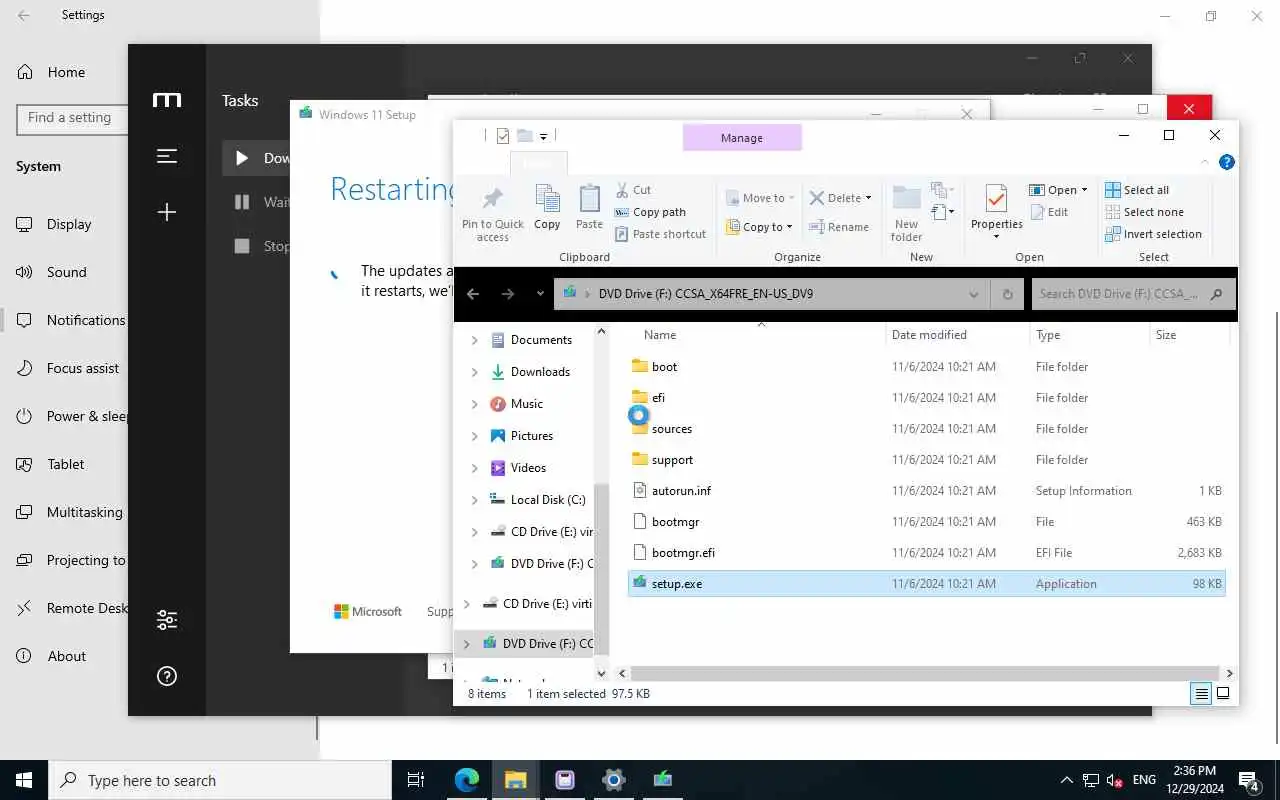Expand the Documents tree node
Viewport: 1280px width, 800px height.
coord(474,340)
